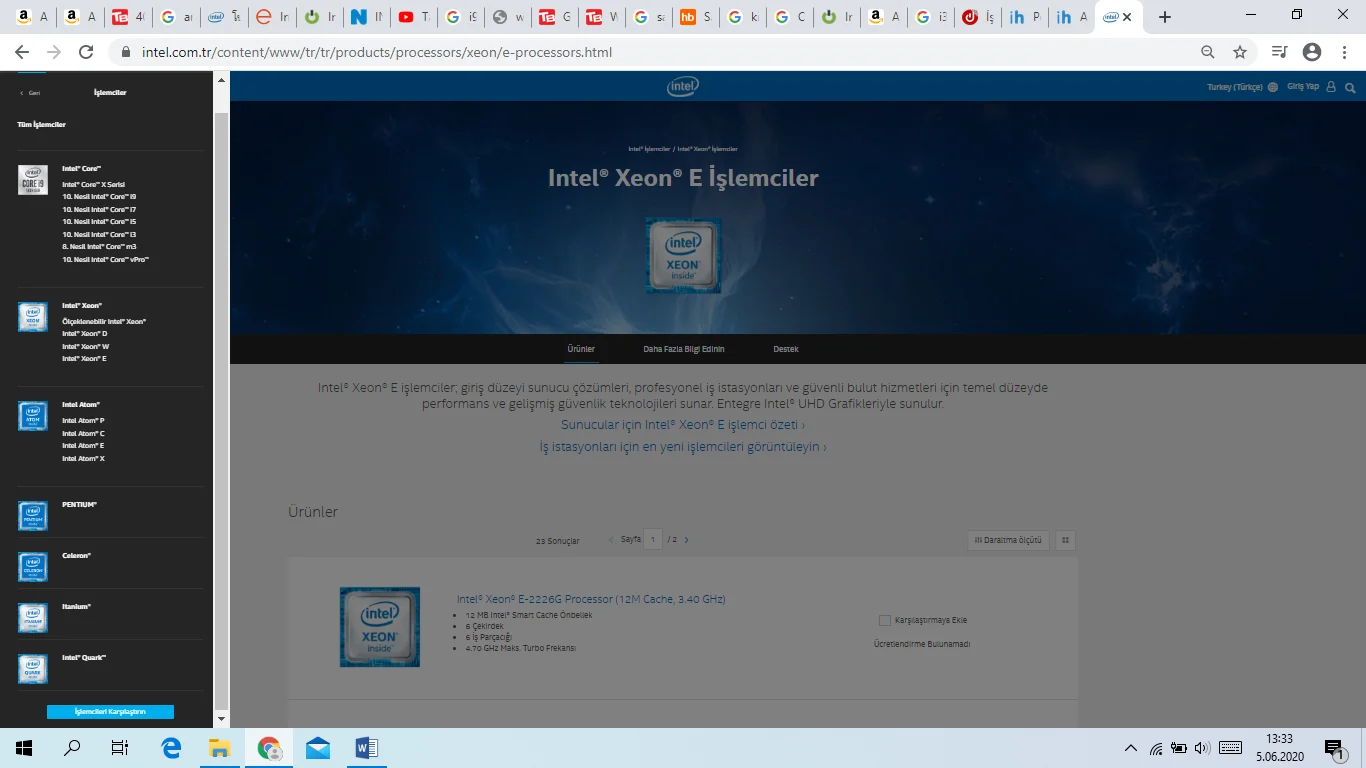Screen dimensions: 1366x768
Task: Open the Mail app from the taskbar
Action: point(318,748)
